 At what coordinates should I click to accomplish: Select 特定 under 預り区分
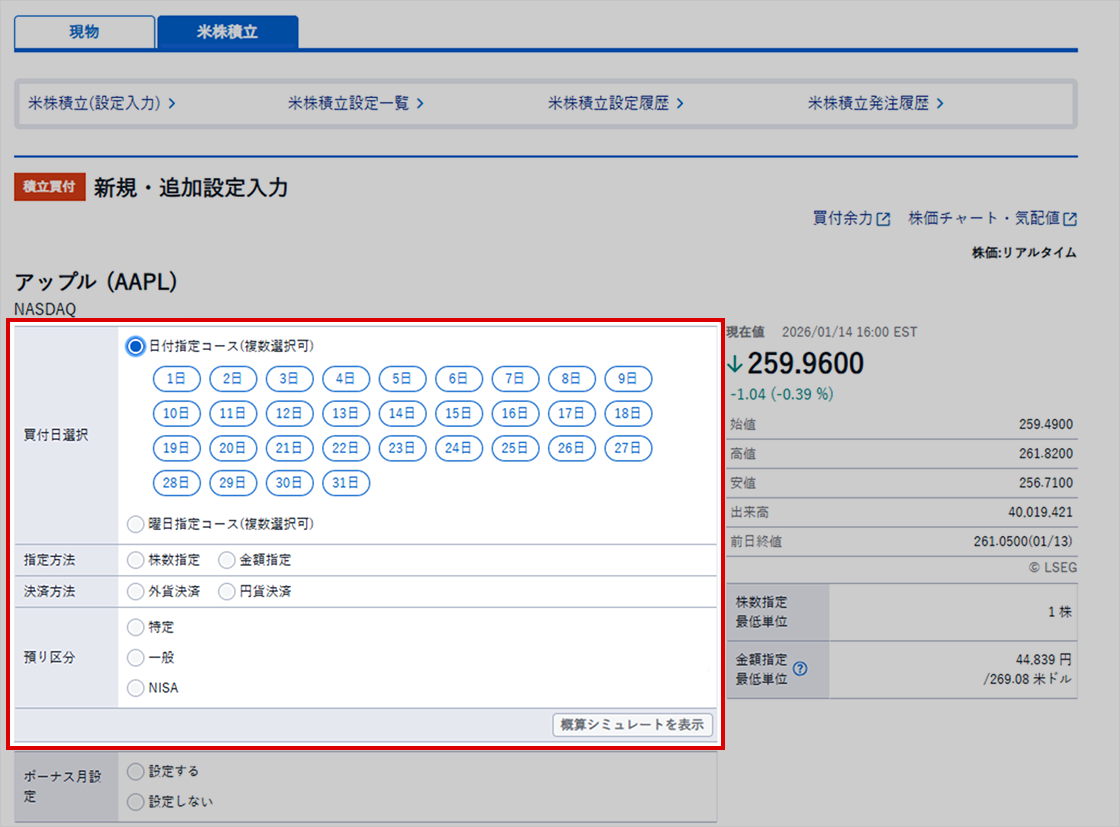click(x=135, y=627)
